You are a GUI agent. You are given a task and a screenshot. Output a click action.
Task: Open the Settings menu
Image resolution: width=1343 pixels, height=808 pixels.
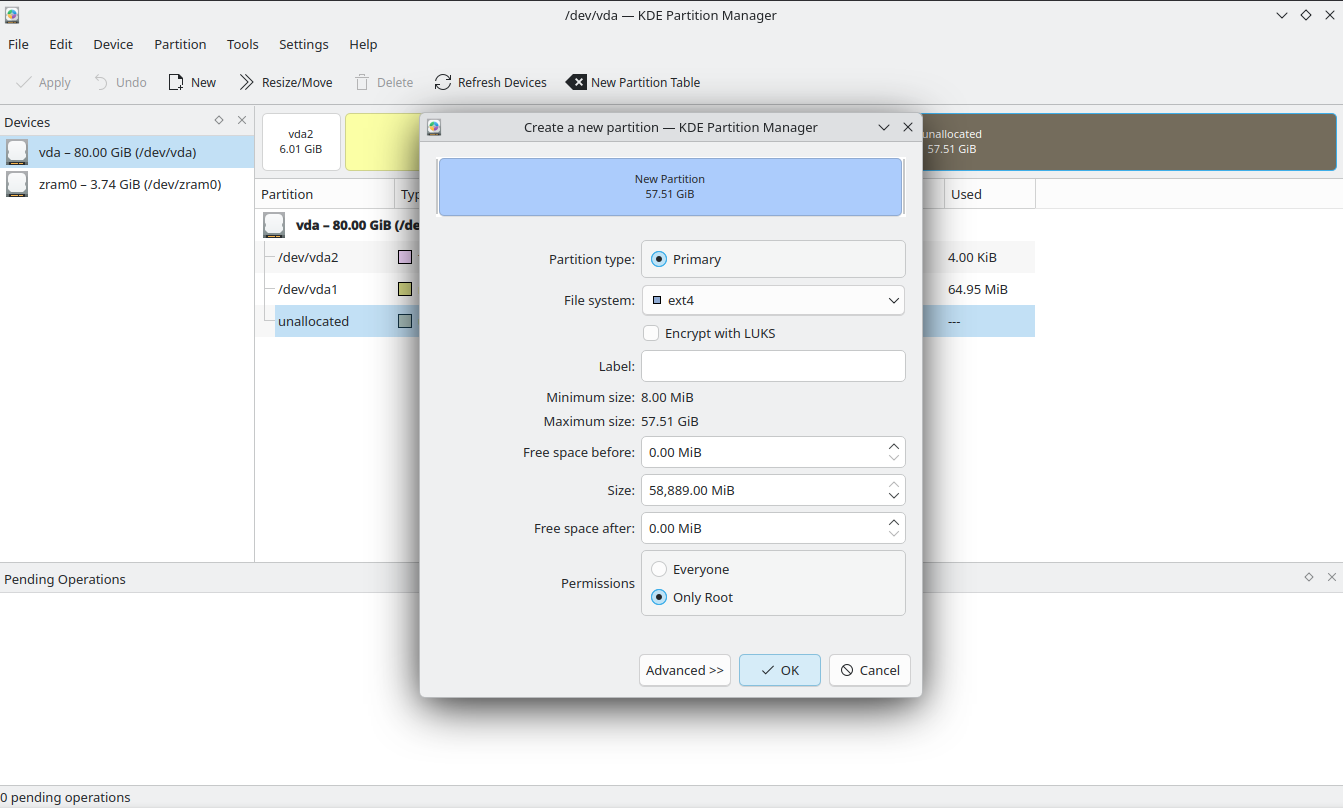pos(303,44)
